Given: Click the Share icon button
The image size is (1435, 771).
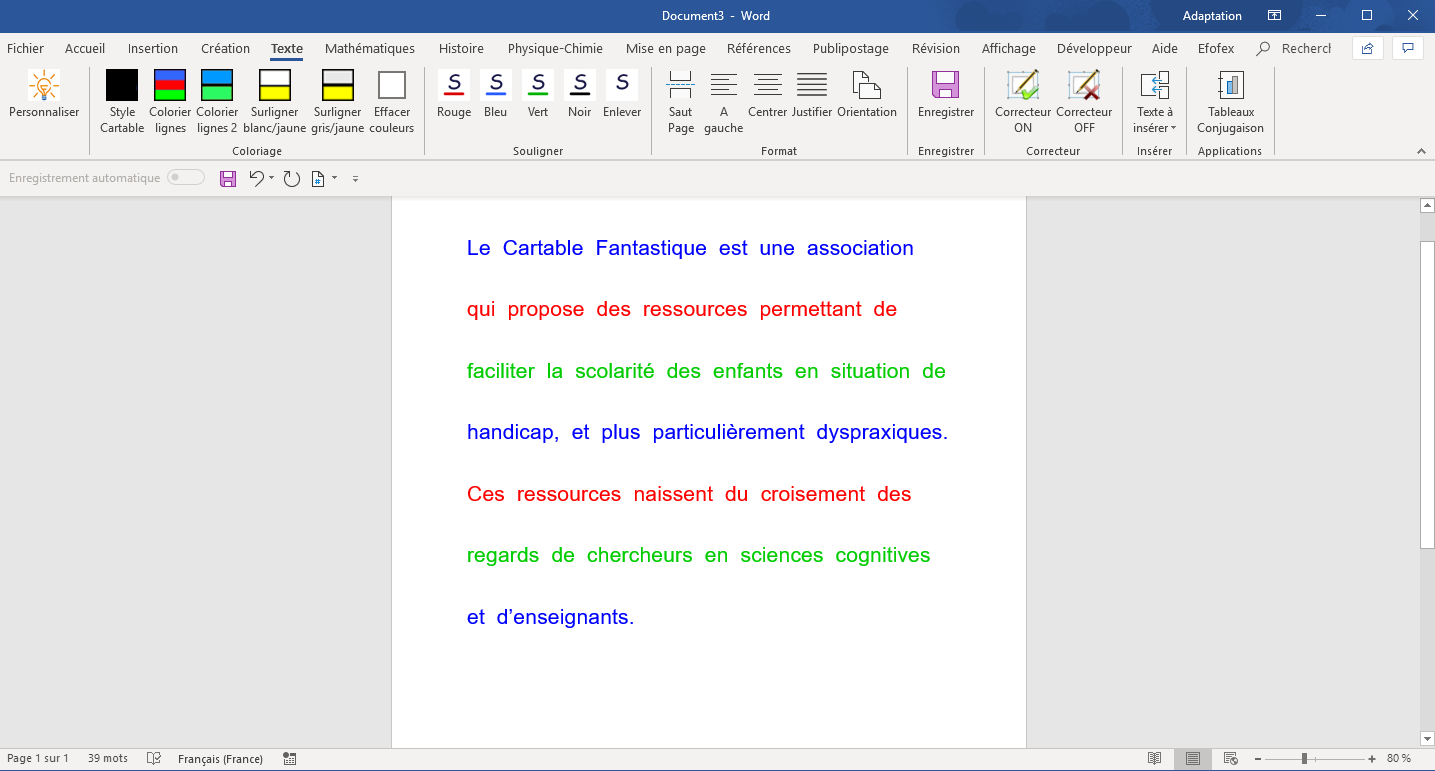Looking at the screenshot, I should (x=1368, y=48).
